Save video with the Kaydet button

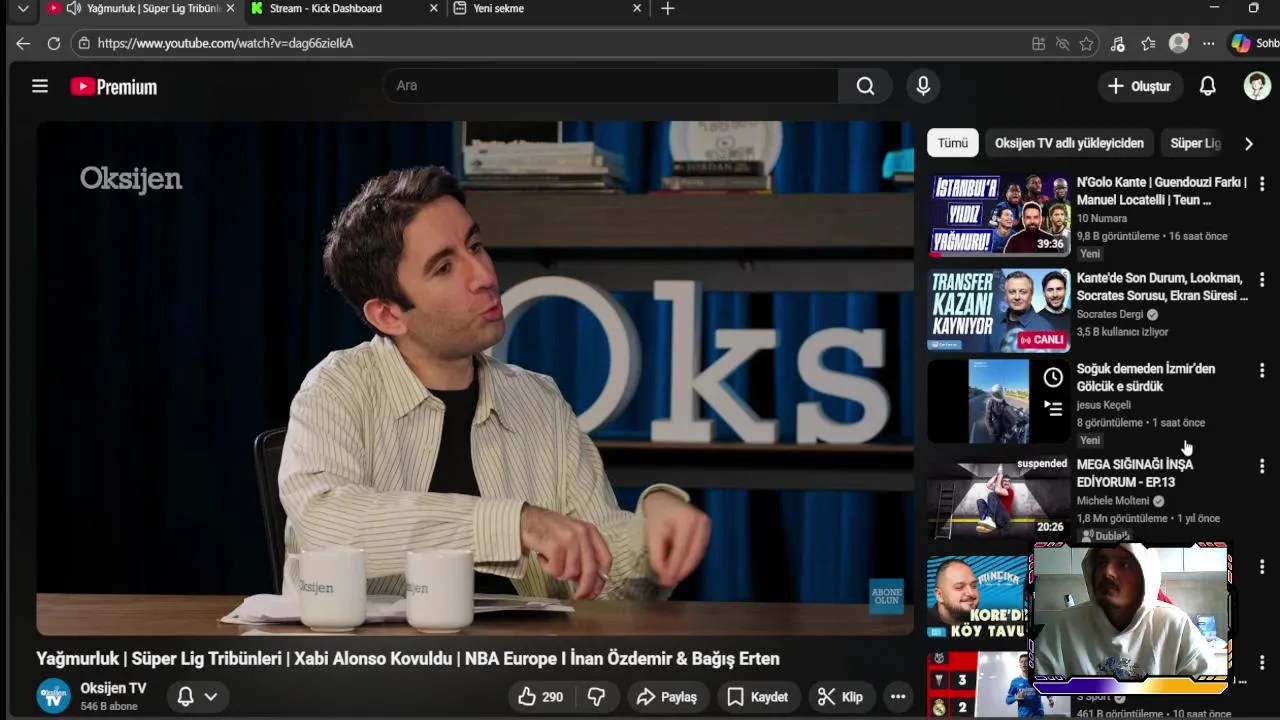click(x=757, y=697)
